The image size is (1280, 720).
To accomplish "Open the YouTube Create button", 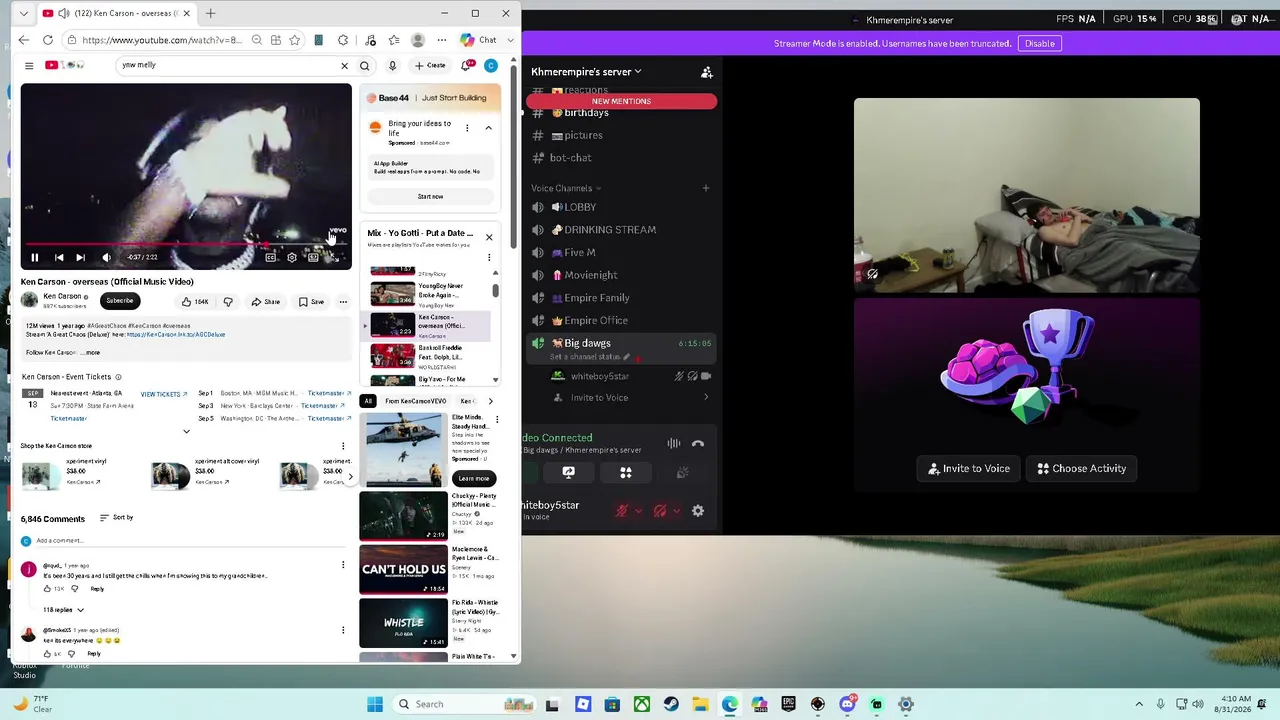I will click(x=431, y=66).
